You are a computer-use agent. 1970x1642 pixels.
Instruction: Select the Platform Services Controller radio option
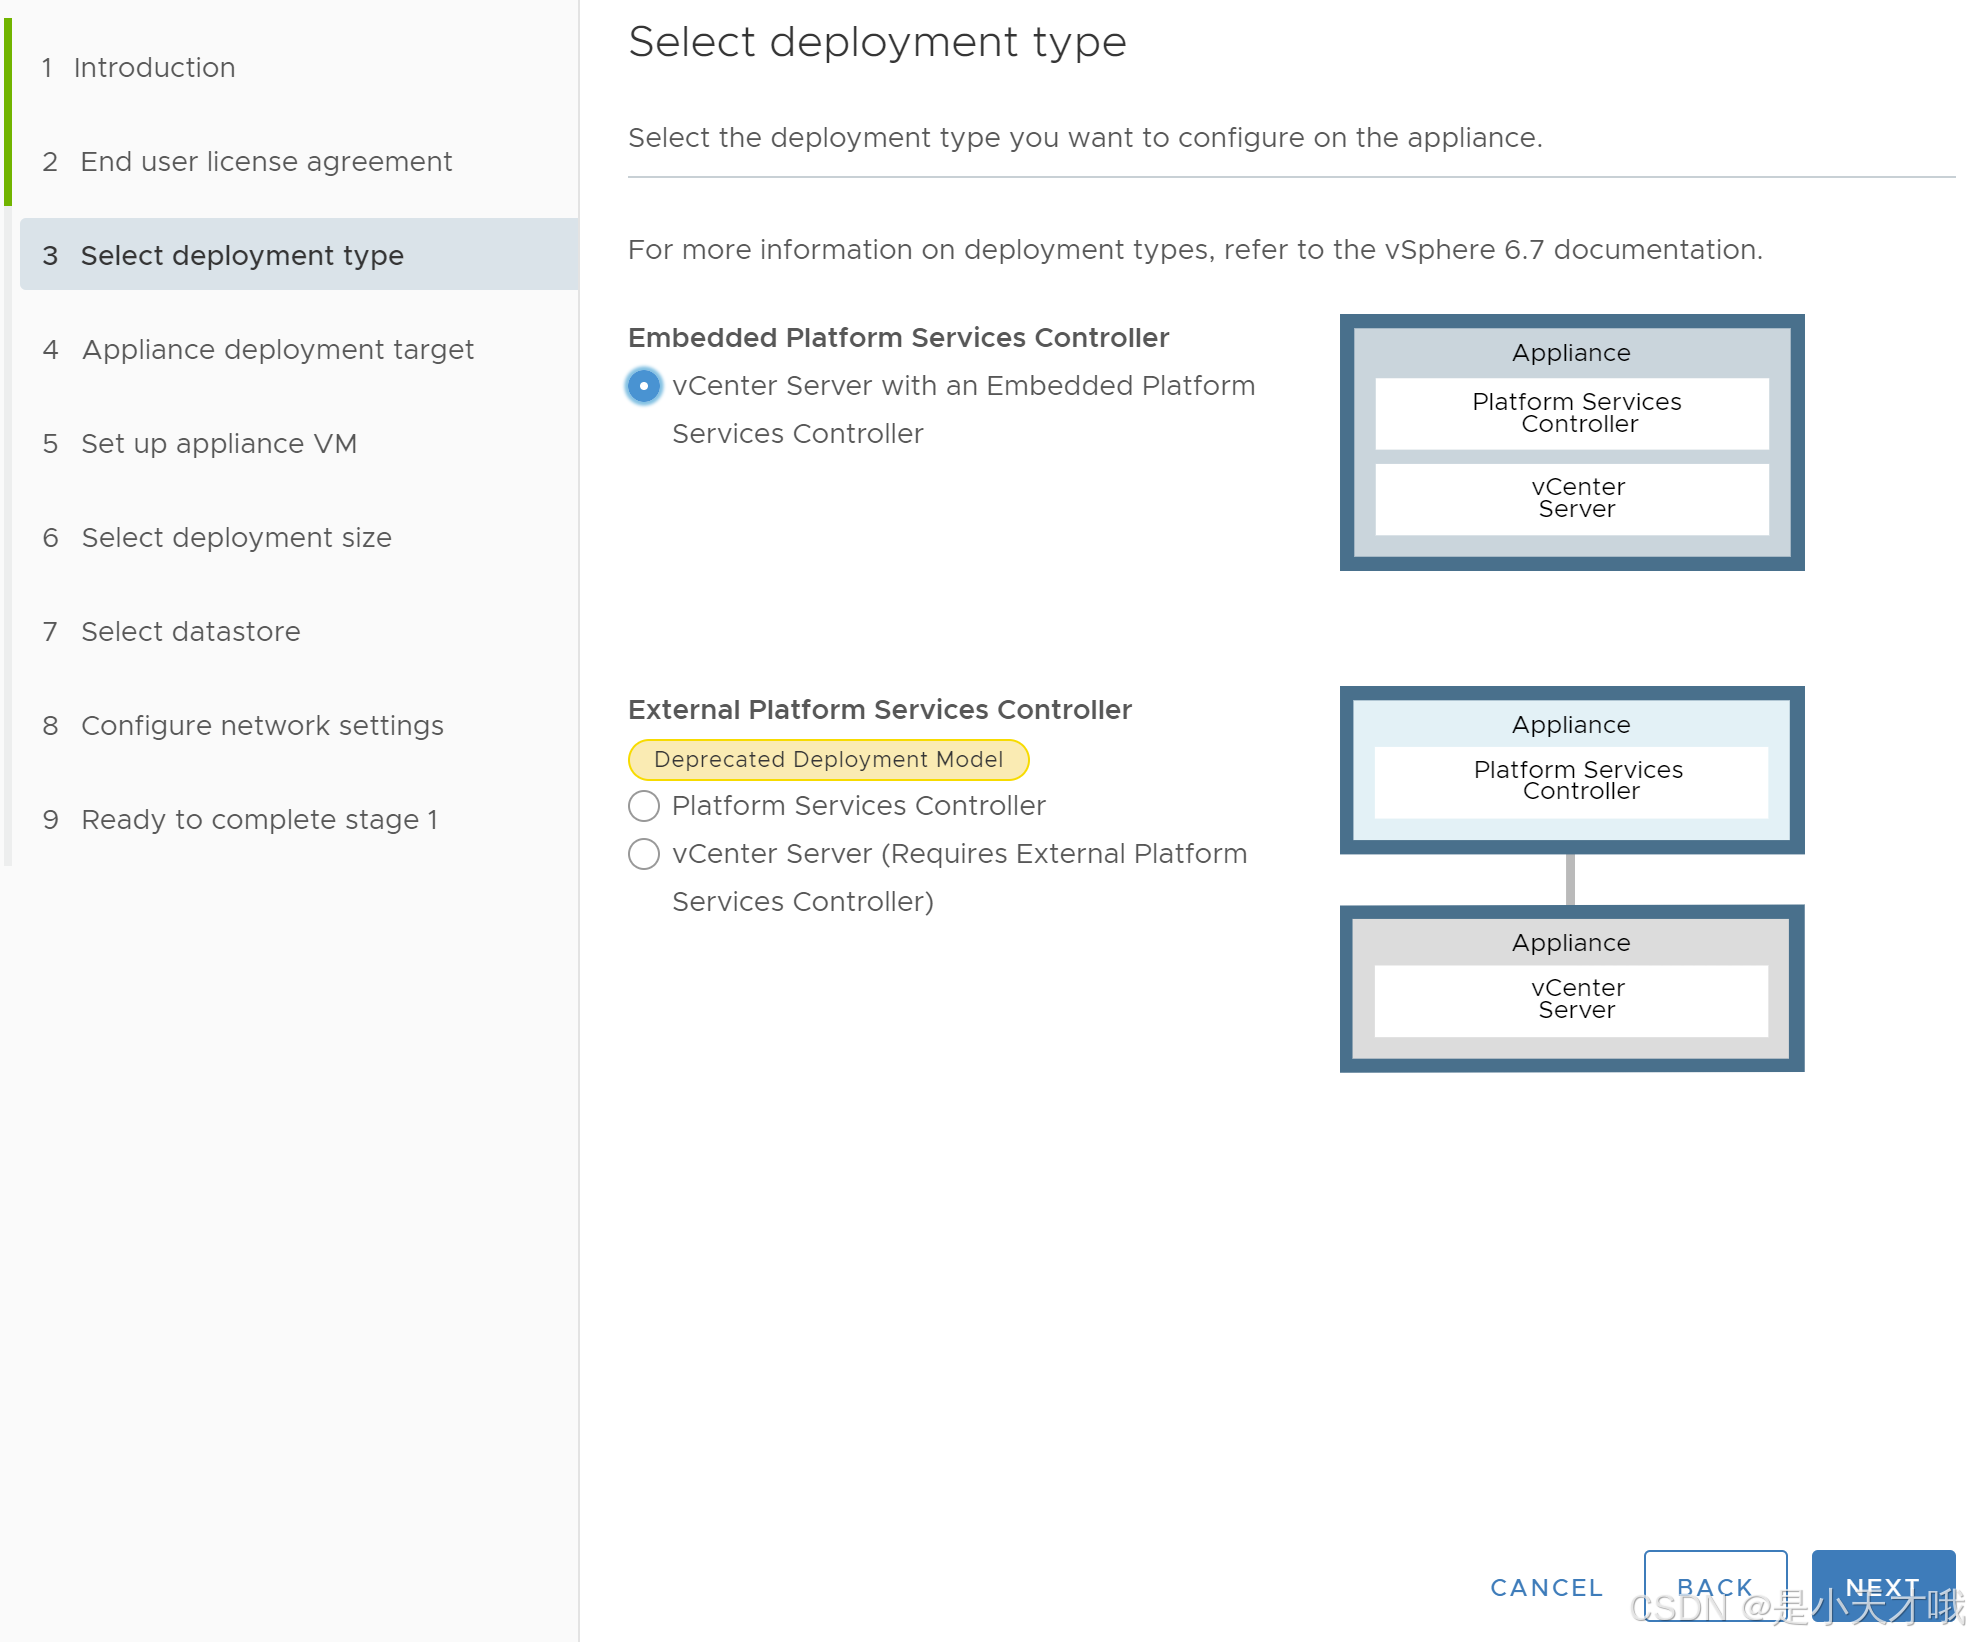(644, 805)
